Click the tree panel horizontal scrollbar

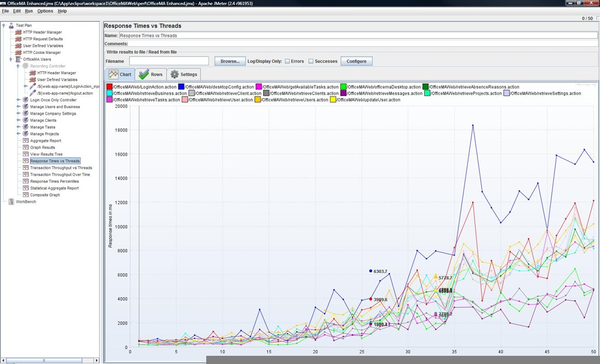50,361
